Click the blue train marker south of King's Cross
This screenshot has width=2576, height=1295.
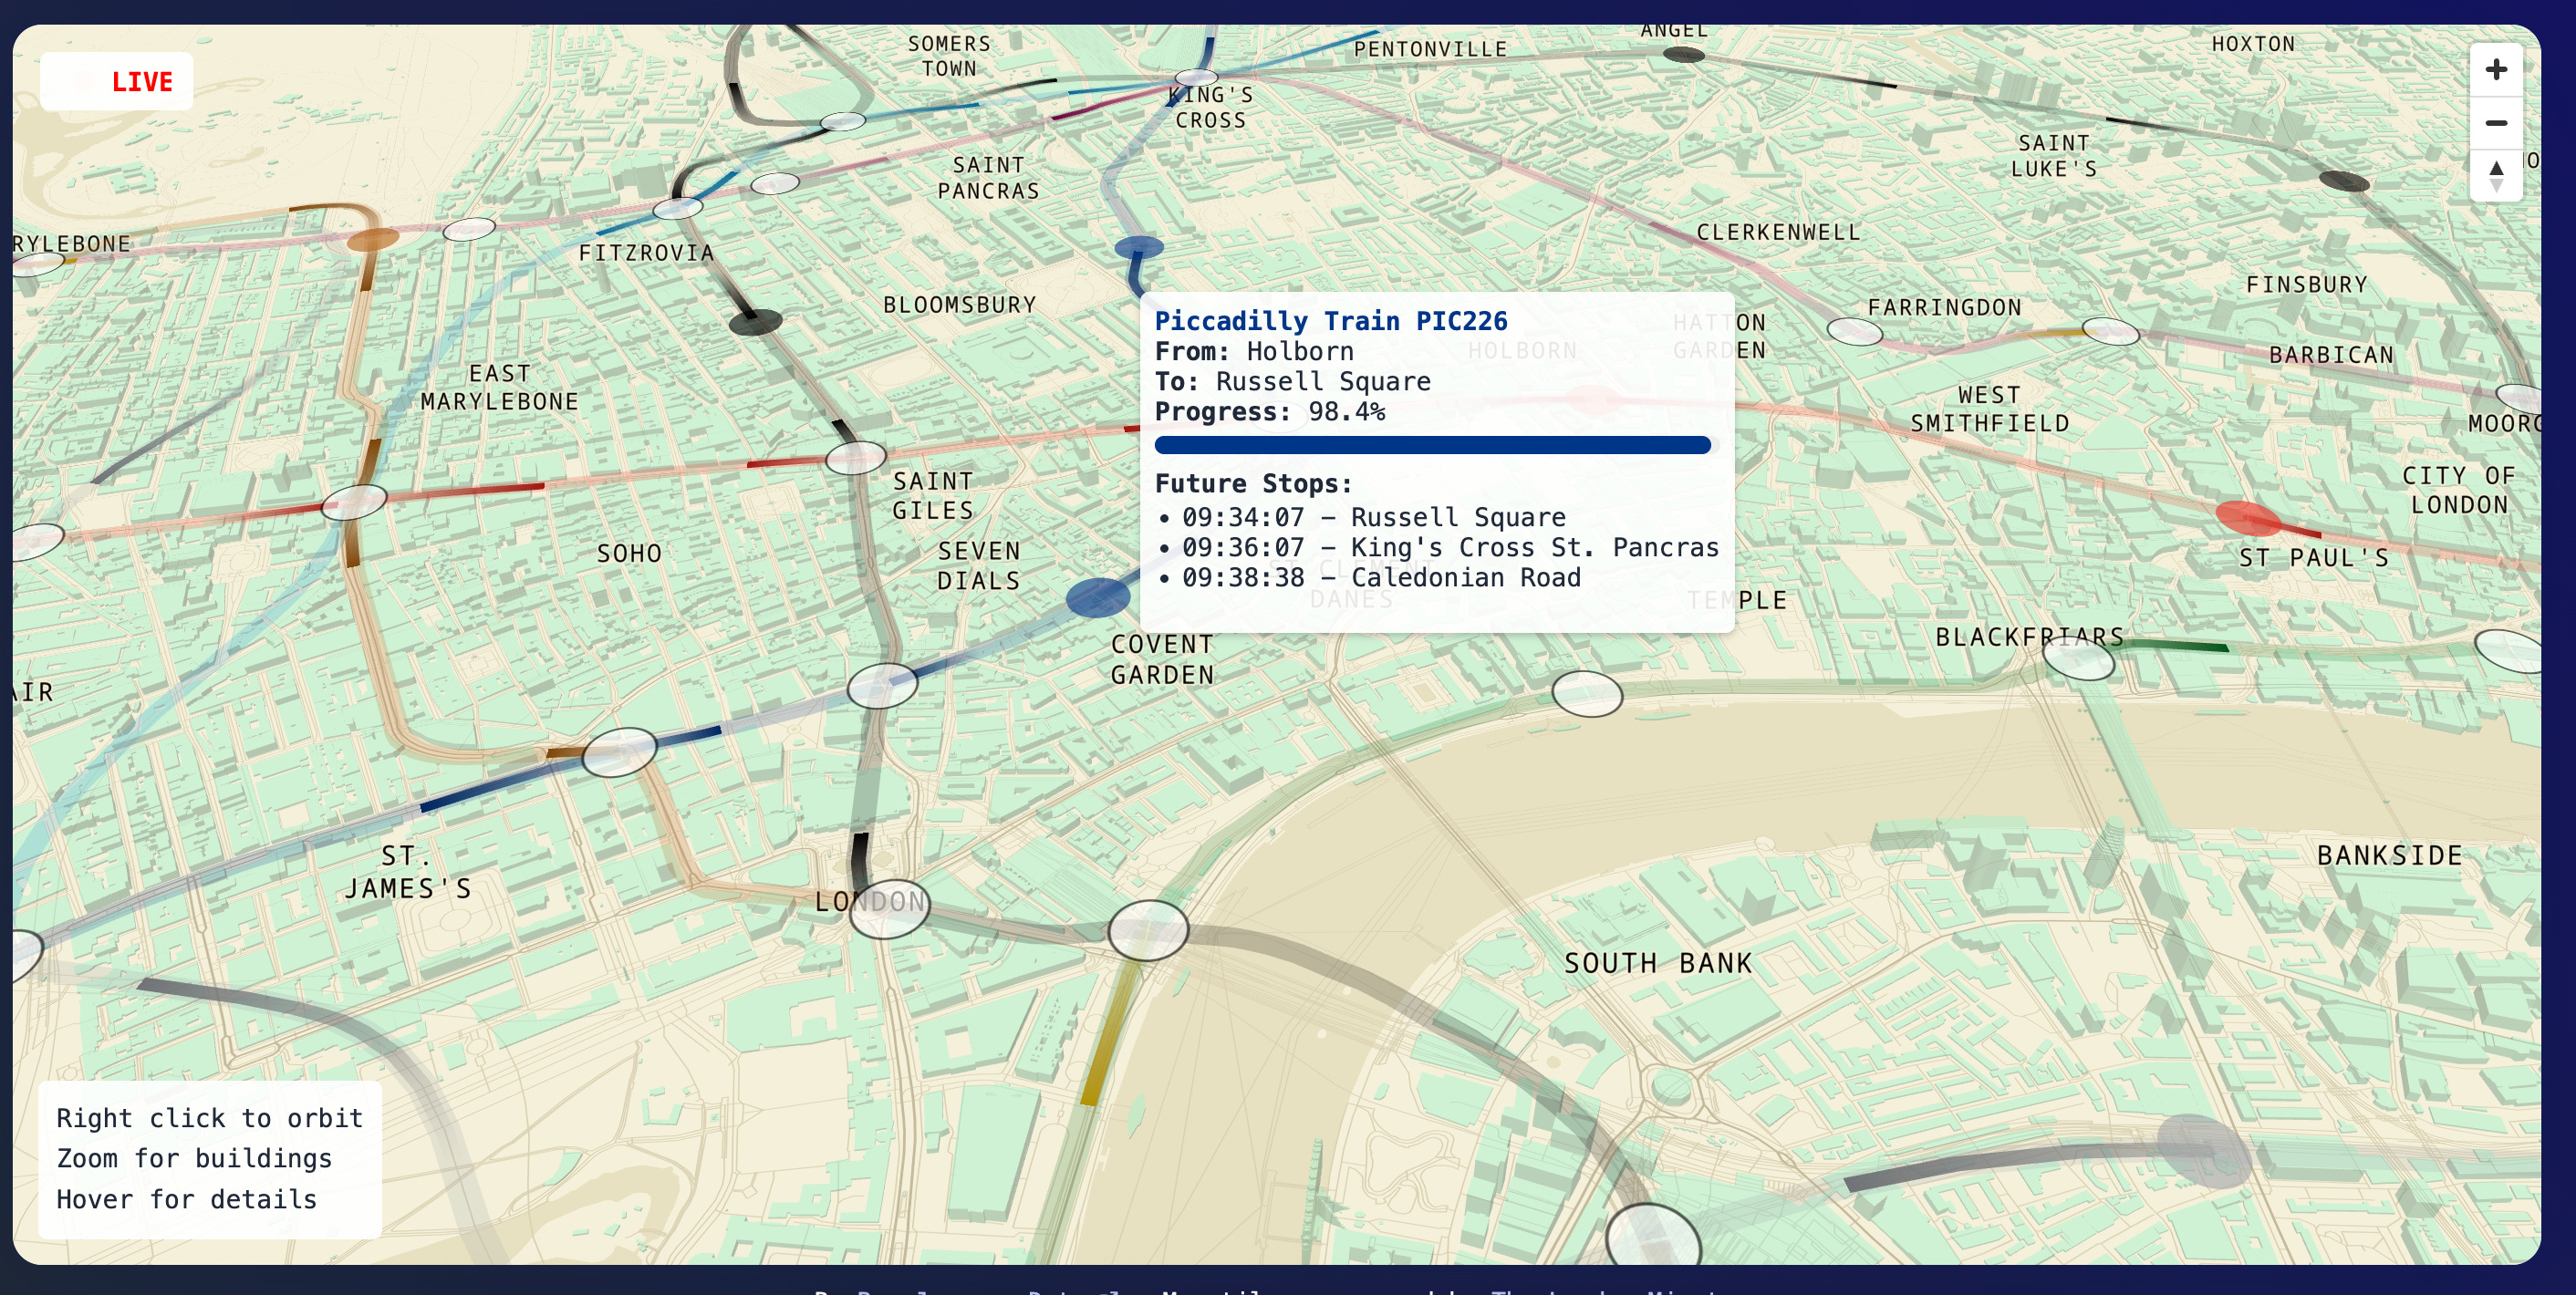point(1138,246)
